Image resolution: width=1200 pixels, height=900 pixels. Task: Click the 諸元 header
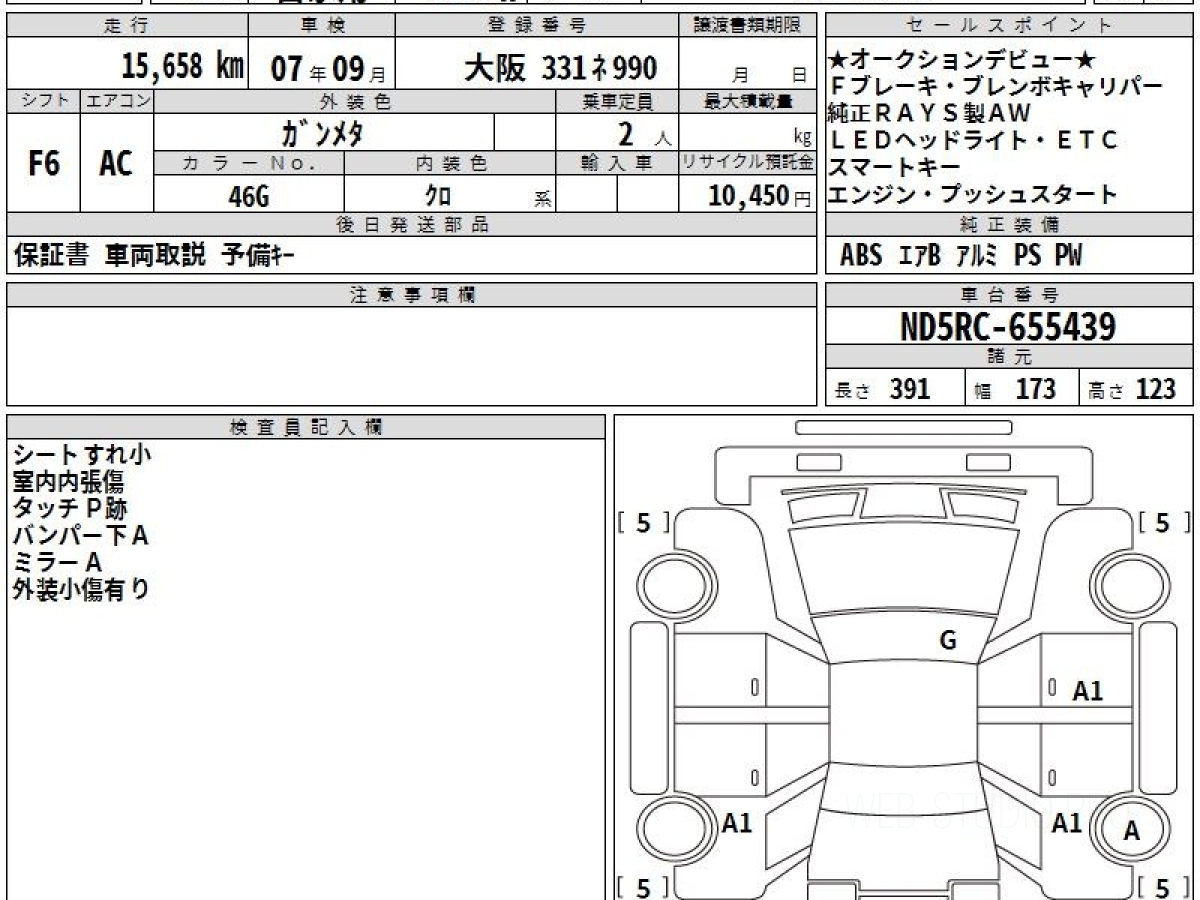(x=1009, y=357)
